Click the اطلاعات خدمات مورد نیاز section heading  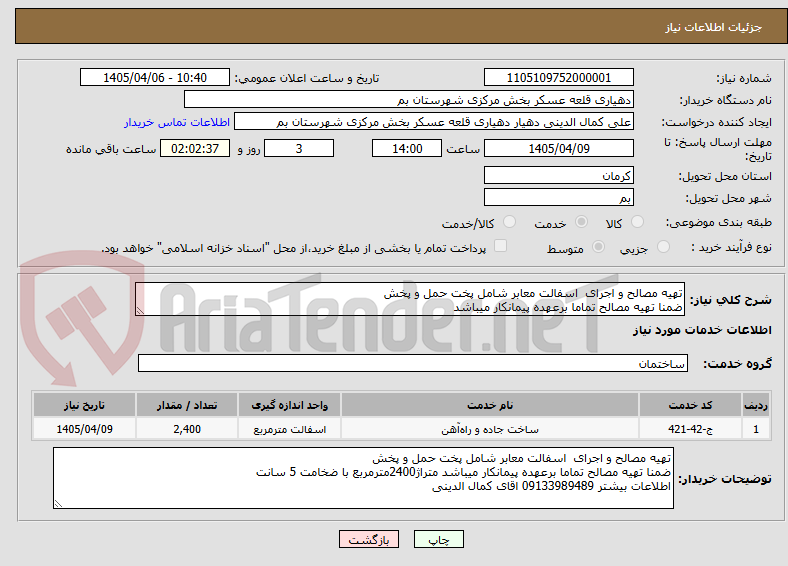pyautogui.click(x=702, y=330)
